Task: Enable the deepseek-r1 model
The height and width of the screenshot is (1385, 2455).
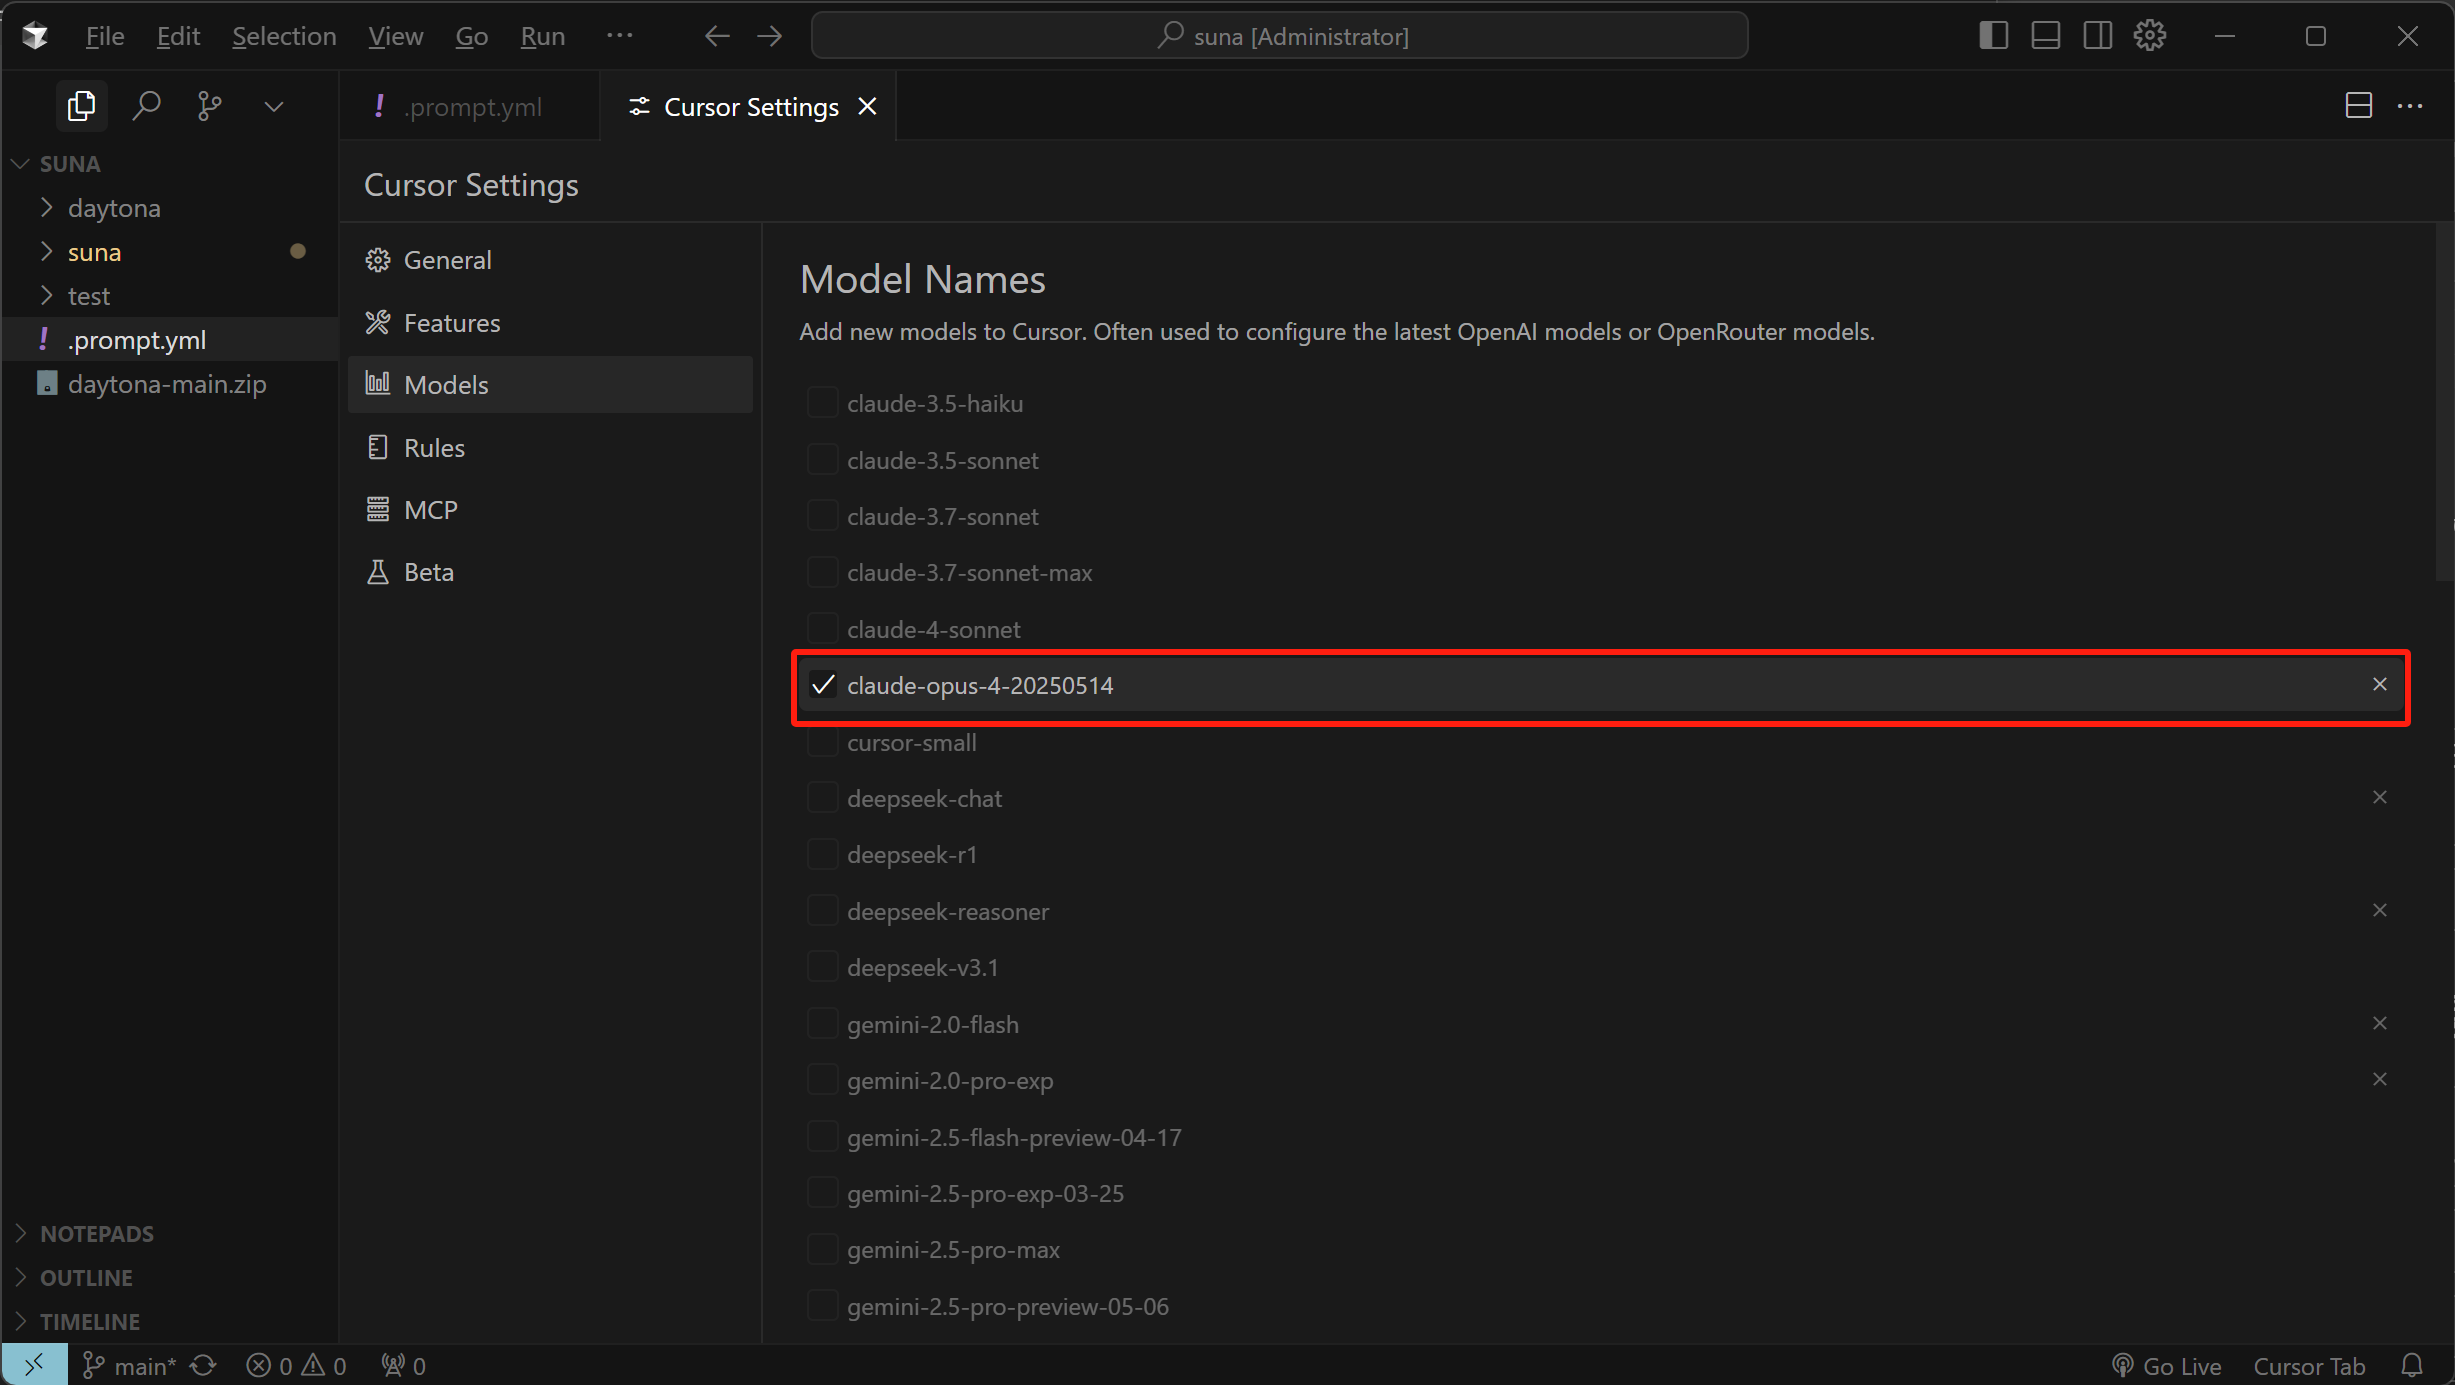Action: [822, 855]
